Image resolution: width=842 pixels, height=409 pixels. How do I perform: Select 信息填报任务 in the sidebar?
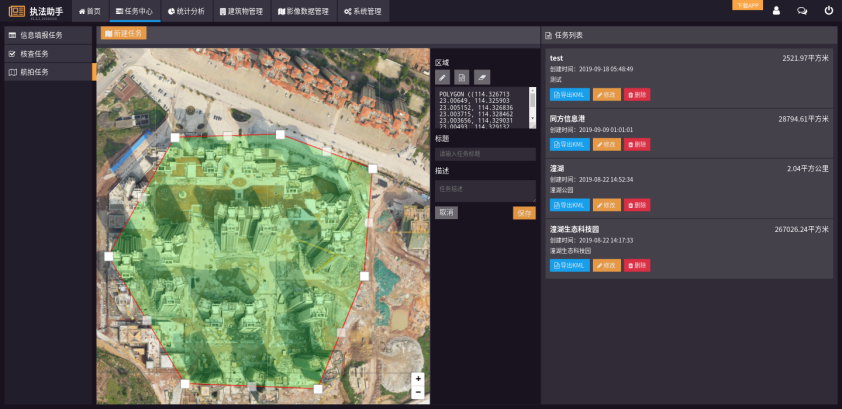(40, 35)
